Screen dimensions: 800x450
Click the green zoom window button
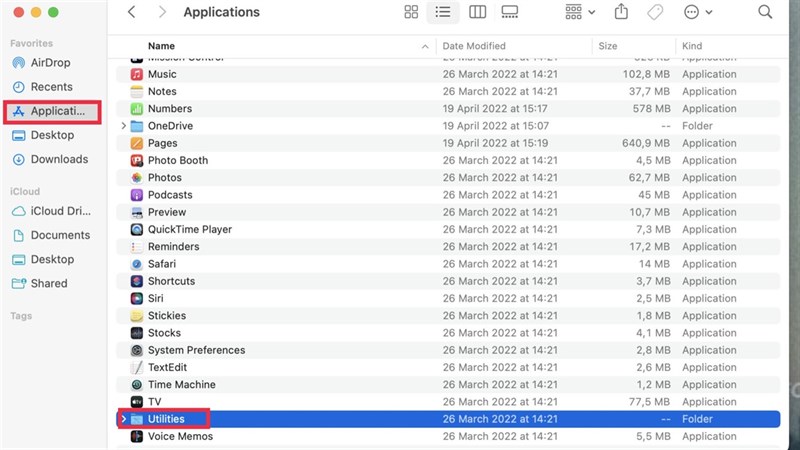[x=53, y=12]
